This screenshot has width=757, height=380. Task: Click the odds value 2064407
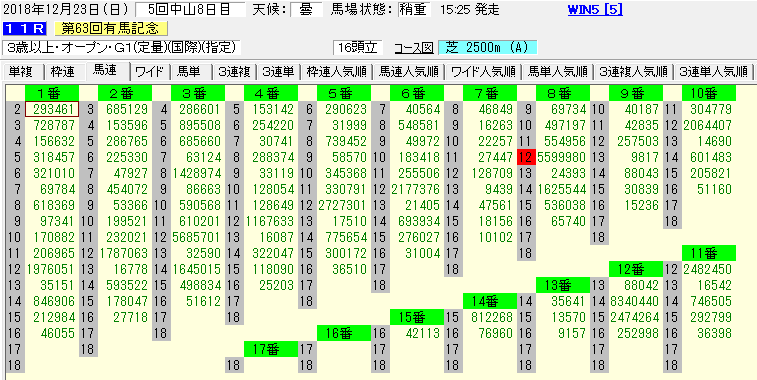pos(707,125)
